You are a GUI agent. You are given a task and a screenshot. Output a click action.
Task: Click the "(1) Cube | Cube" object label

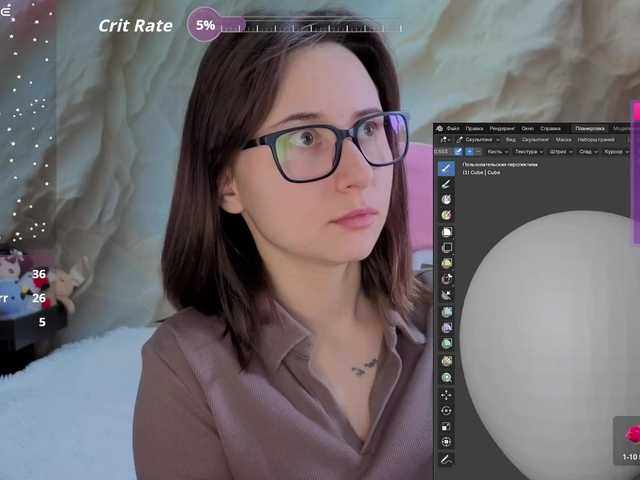[x=481, y=172]
